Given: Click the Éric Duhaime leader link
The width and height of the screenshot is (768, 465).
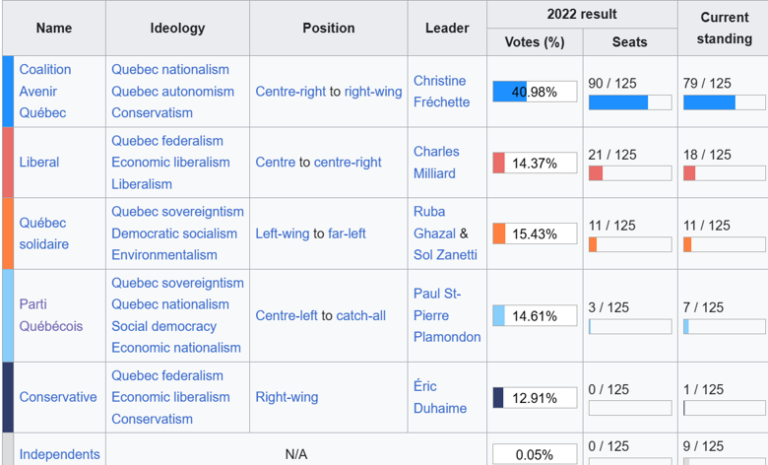Looking at the screenshot, I should point(440,397).
